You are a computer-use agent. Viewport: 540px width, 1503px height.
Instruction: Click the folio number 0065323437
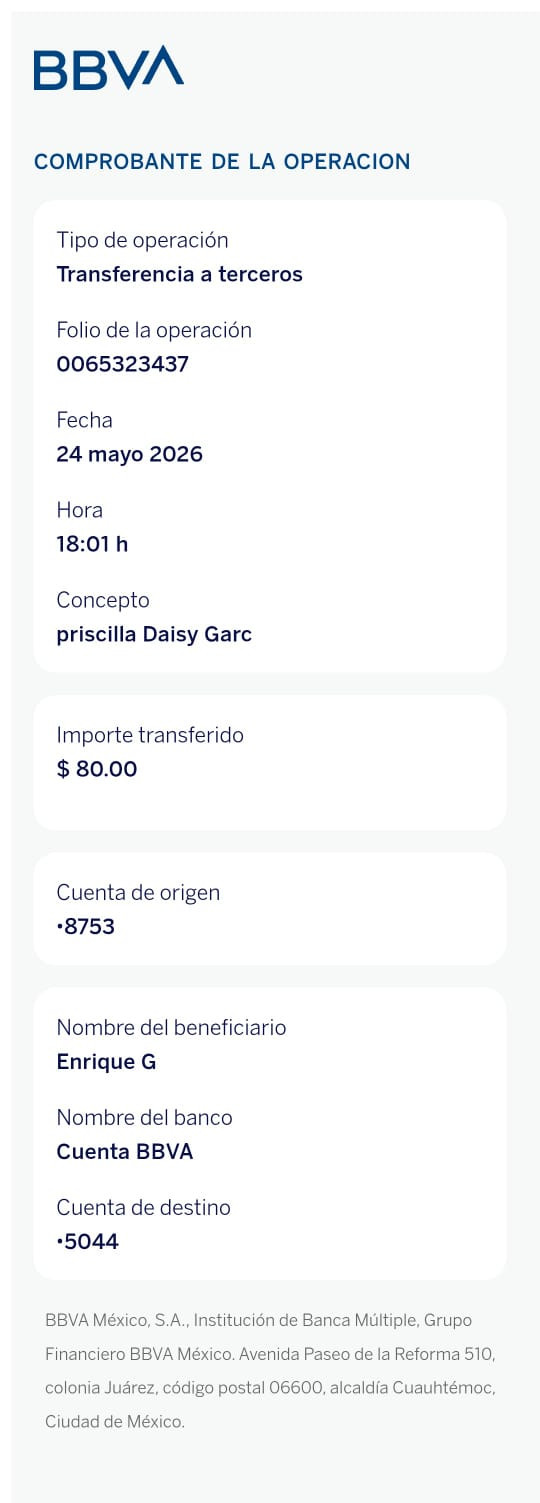123,364
